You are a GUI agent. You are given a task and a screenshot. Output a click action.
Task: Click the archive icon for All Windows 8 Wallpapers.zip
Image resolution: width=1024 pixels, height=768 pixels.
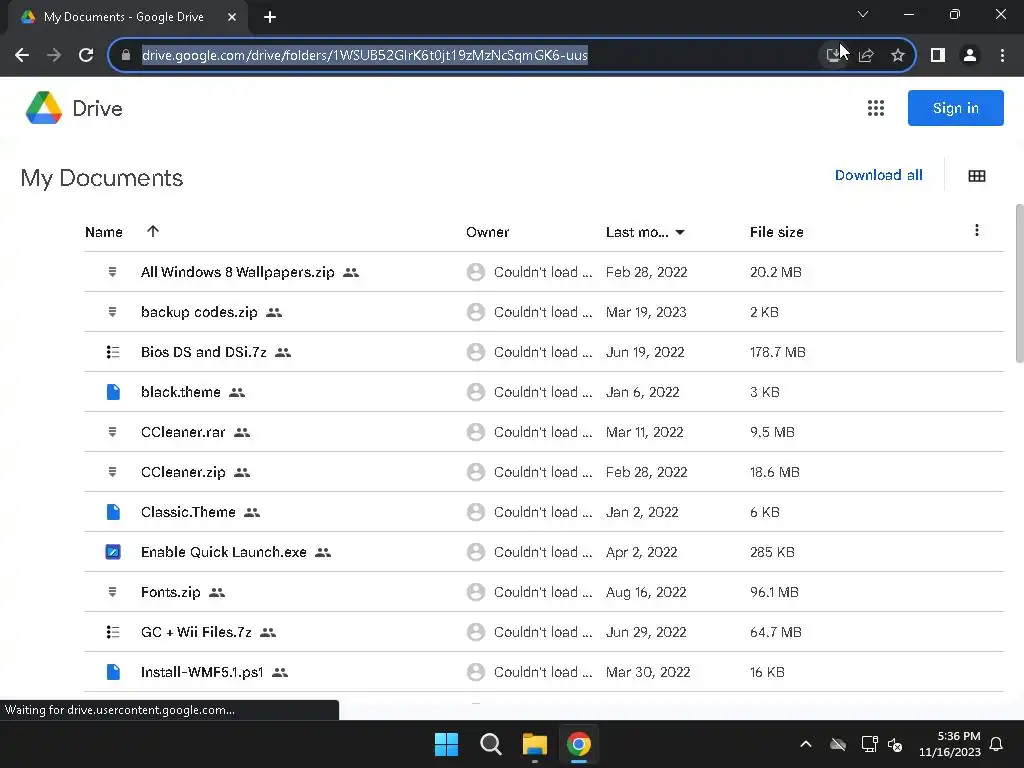pos(112,272)
